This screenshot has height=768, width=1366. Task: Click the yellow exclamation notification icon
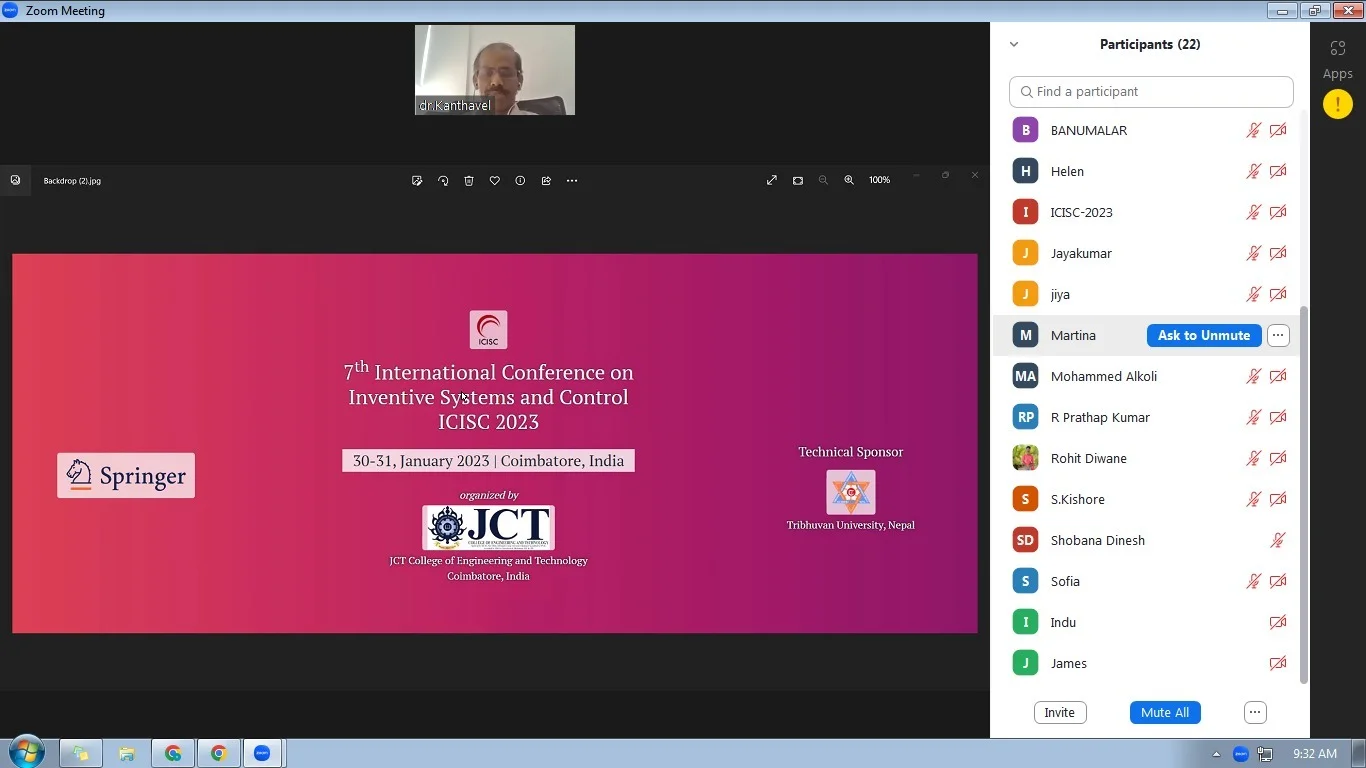point(1338,104)
